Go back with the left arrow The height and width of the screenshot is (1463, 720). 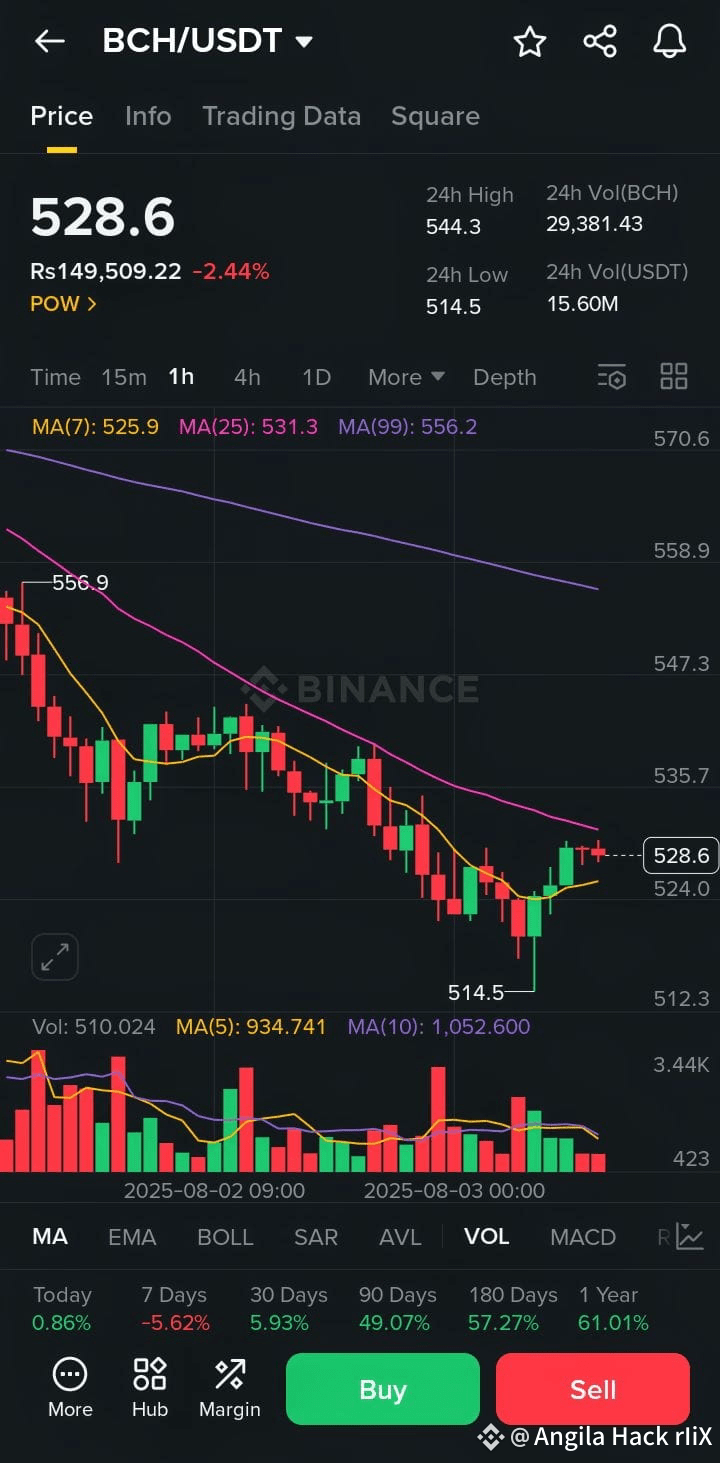49,41
